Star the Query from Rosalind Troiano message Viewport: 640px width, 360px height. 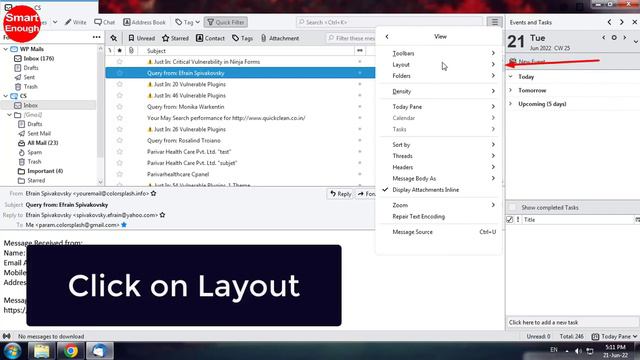pos(120,140)
